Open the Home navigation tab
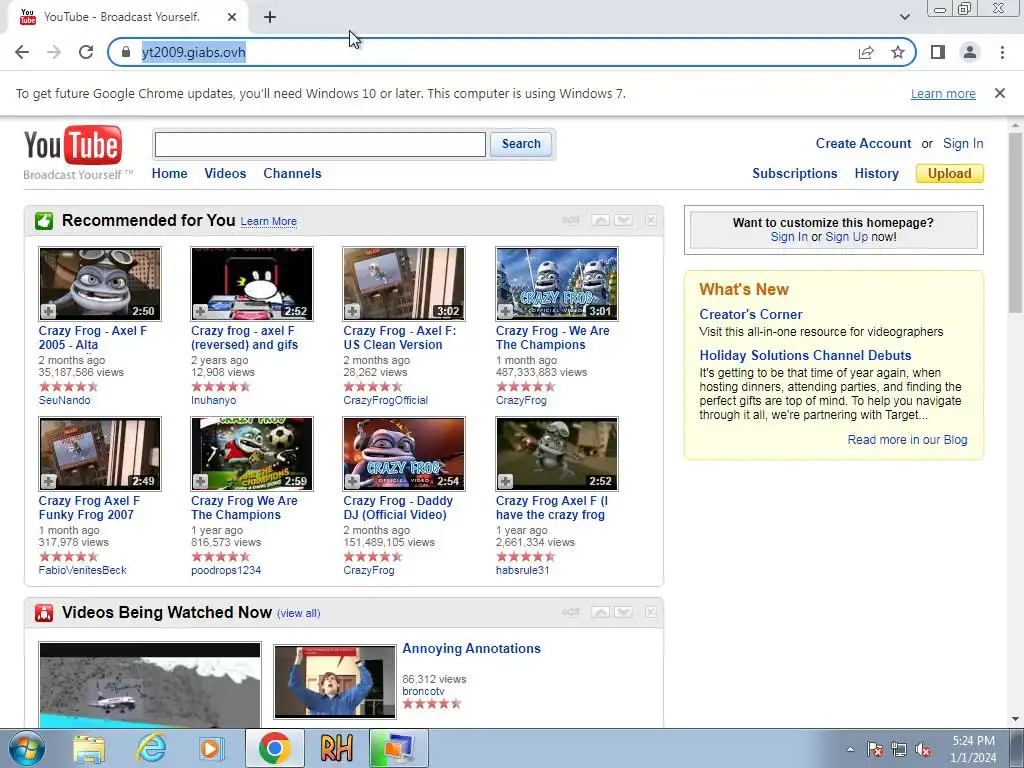The image size is (1024, 768). pyautogui.click(x=170, y=174)
